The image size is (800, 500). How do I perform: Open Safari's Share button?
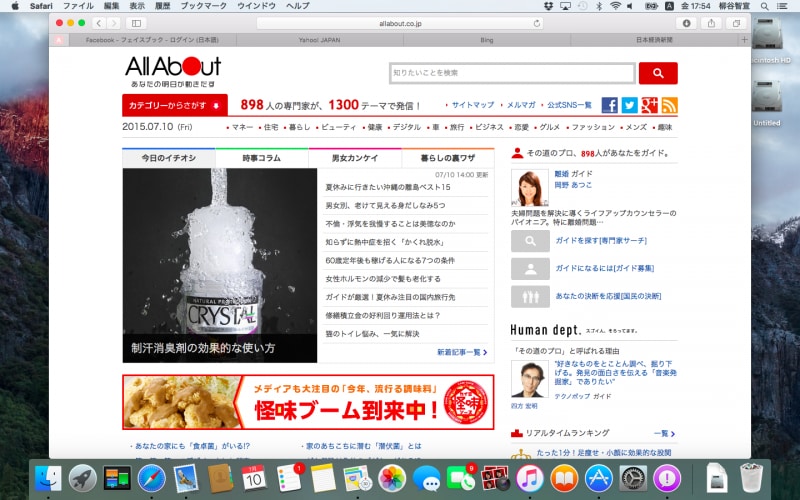[711, 23]
